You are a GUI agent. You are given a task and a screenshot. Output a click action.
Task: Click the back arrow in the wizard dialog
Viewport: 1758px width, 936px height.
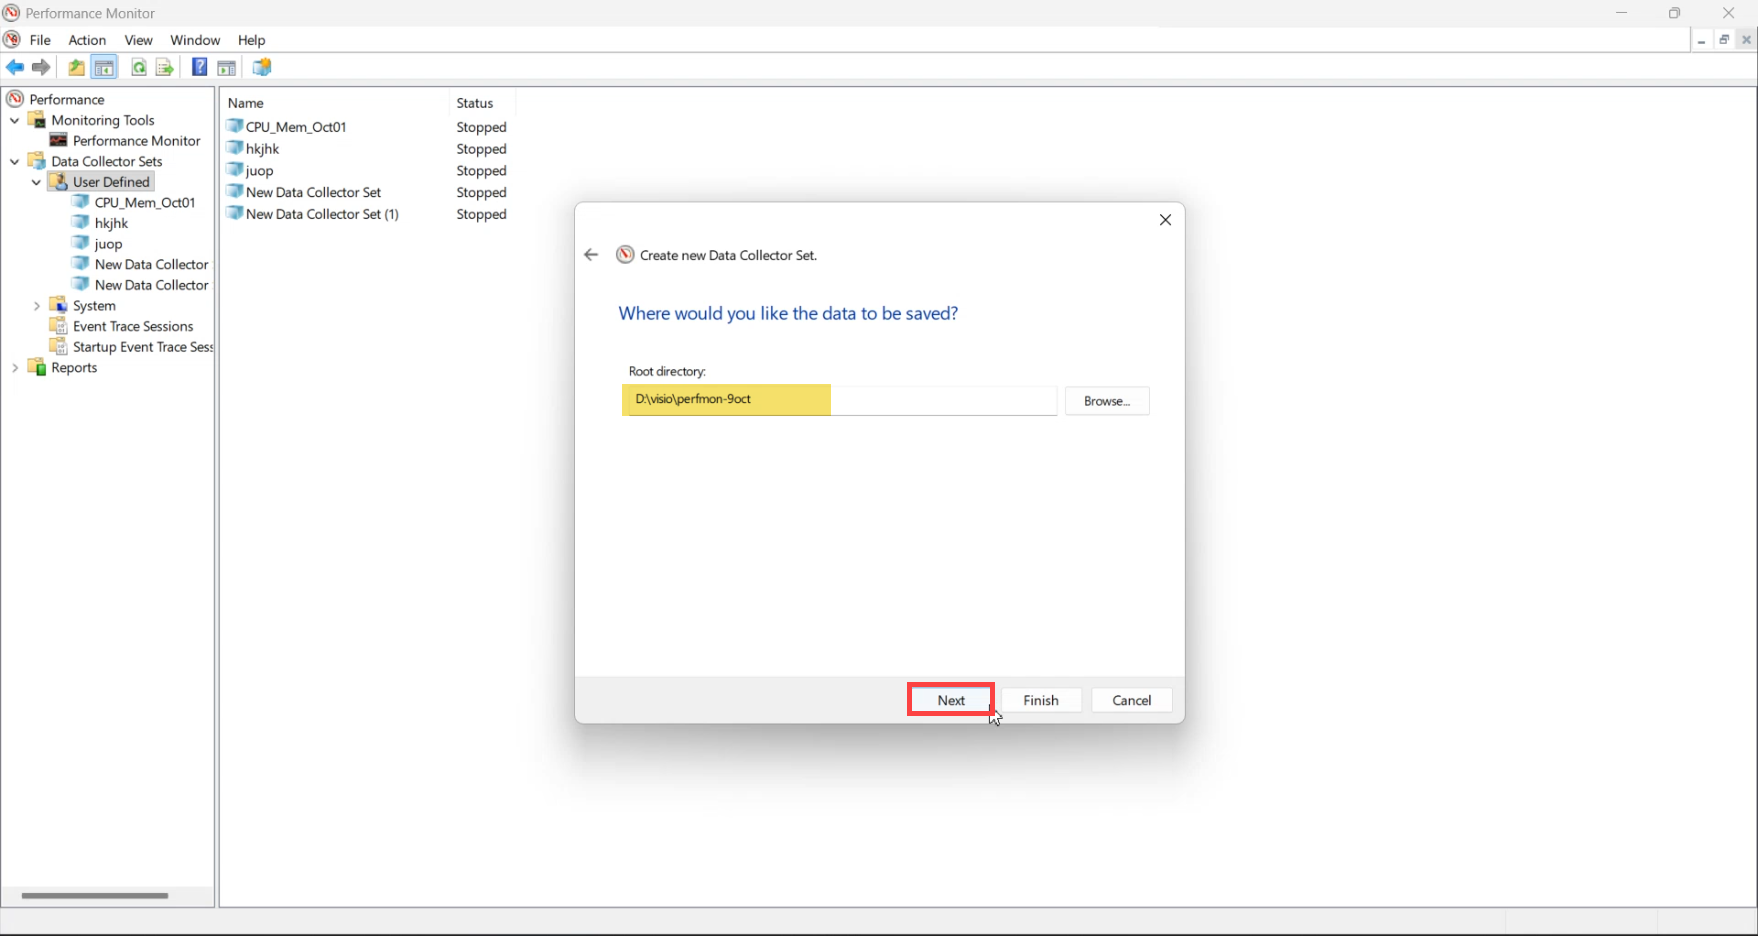point(591,255)
